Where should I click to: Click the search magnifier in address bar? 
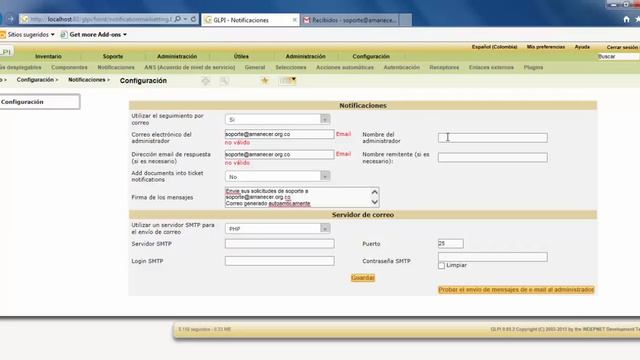178,19
